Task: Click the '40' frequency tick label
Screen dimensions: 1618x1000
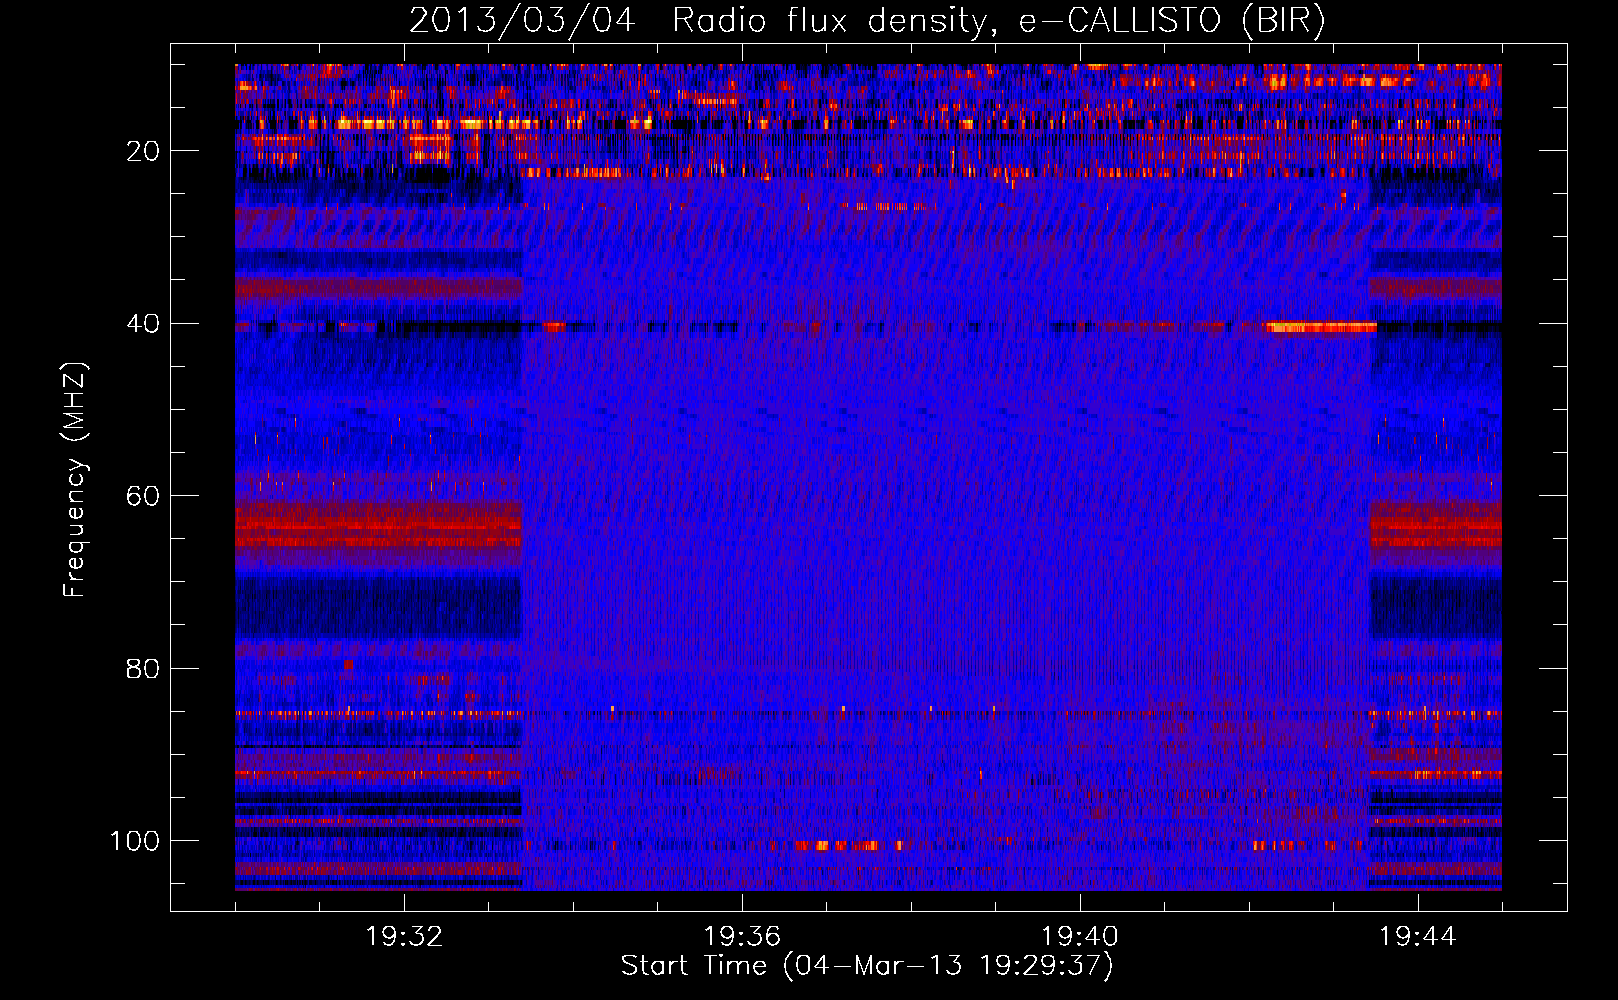Action: (143, 324)
